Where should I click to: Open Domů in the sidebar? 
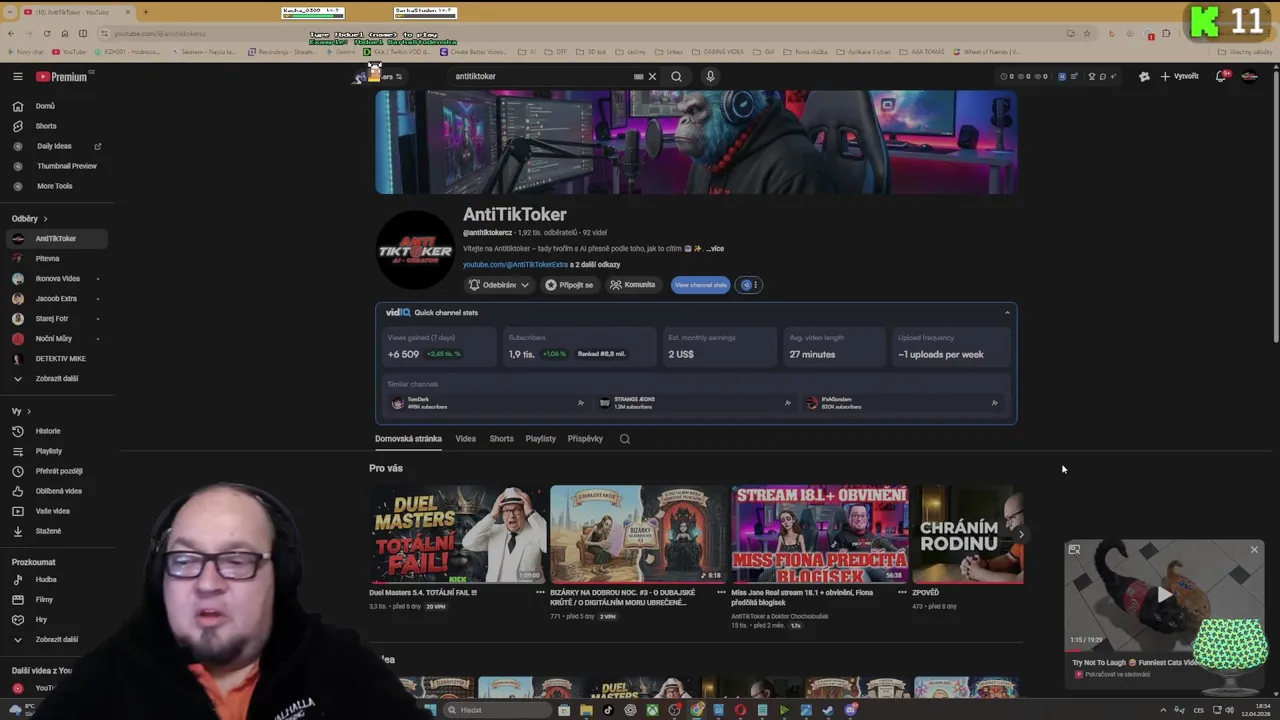tap(55, 106)
